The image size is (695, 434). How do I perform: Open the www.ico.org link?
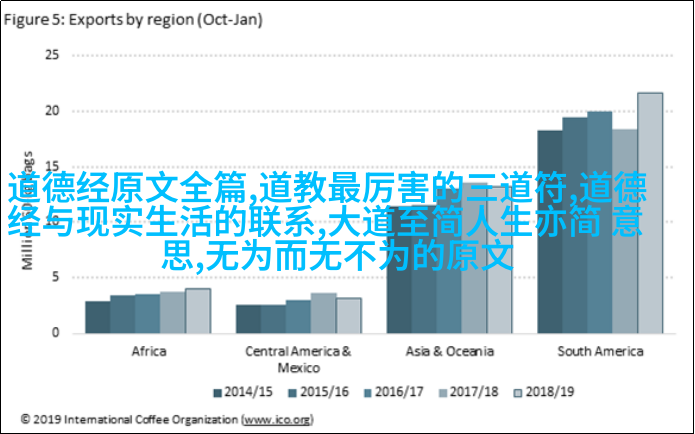click(x=278, y=417)
